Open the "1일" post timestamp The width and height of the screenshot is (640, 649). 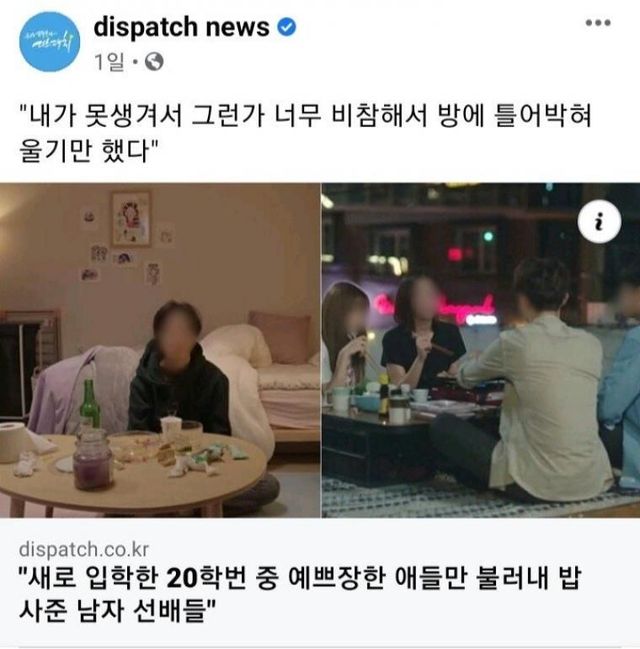[109, 62]
